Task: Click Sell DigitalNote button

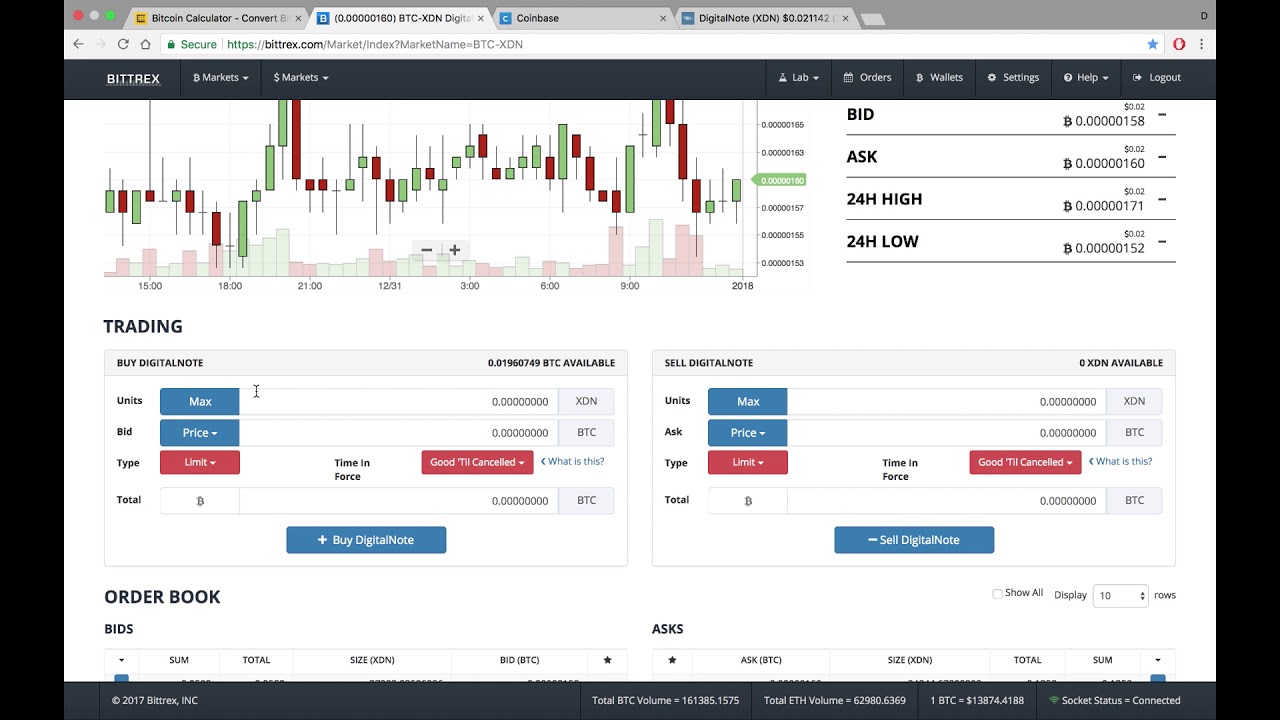Action: pyautogui.click(x=914, y=540)
